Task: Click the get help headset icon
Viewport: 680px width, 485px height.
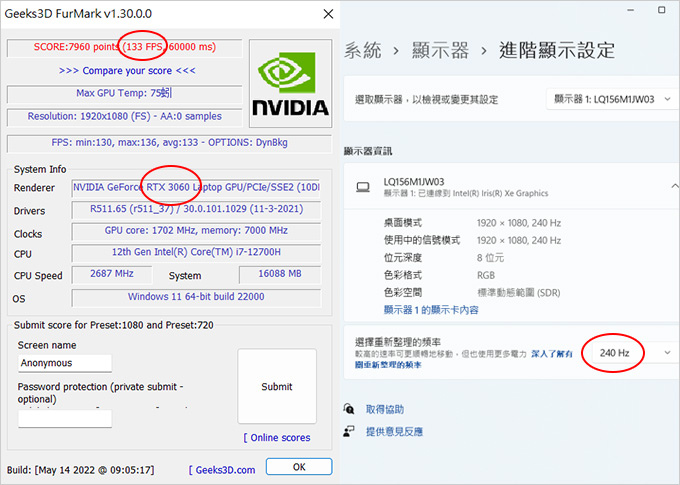Action: (x=349, y=409)
